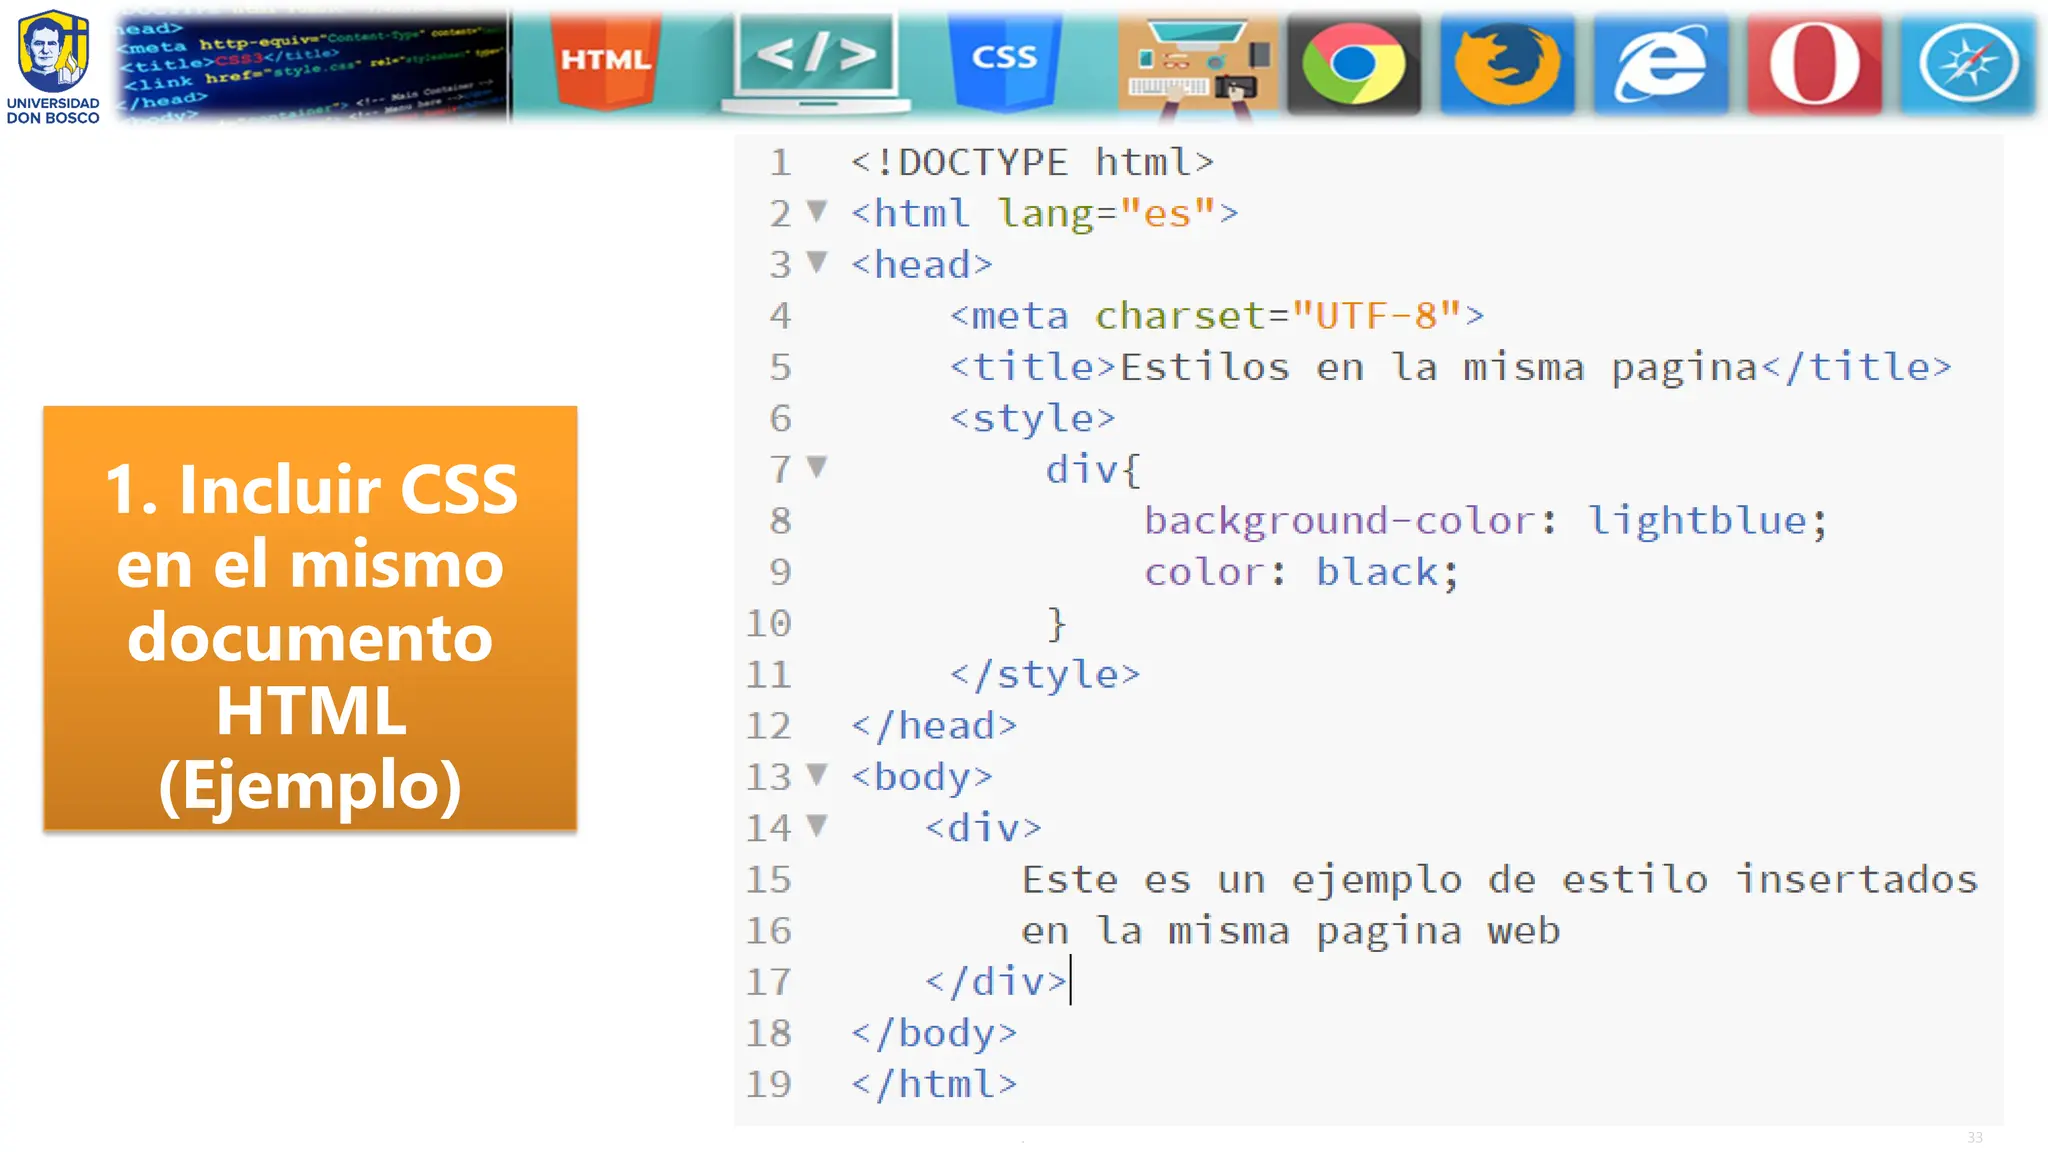Click the opening body tag on line 13
Image resolution: width=2048 pixels, height=1152 pixels.
[x=922, y=777]
